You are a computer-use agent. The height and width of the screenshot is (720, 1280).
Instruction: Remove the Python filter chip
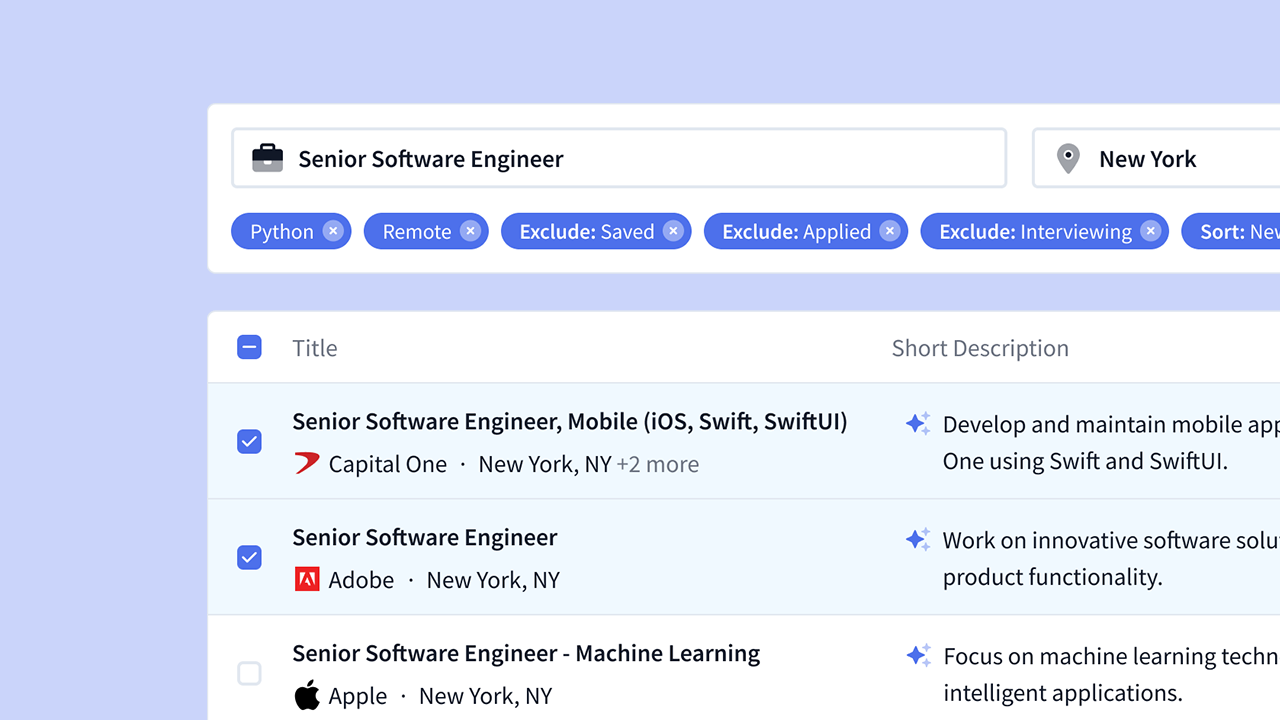click(x=333, y=231)
